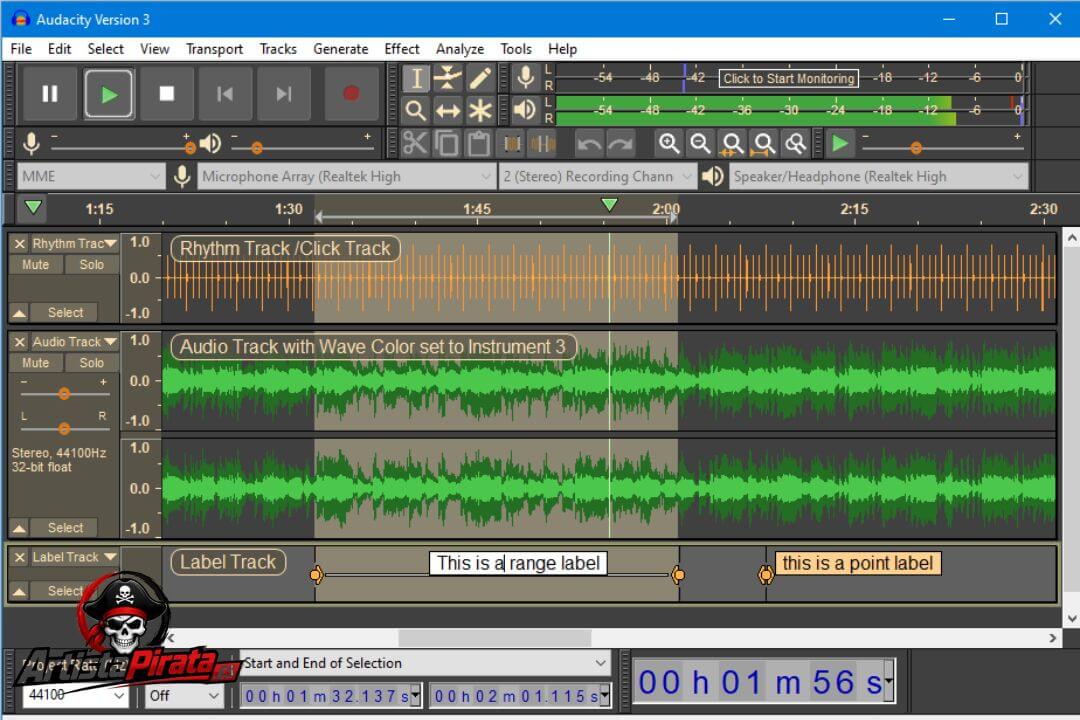Open the Recording Channels dropdown
The width and height of the screenshot is (1080, 720).
tap(596, 176)
